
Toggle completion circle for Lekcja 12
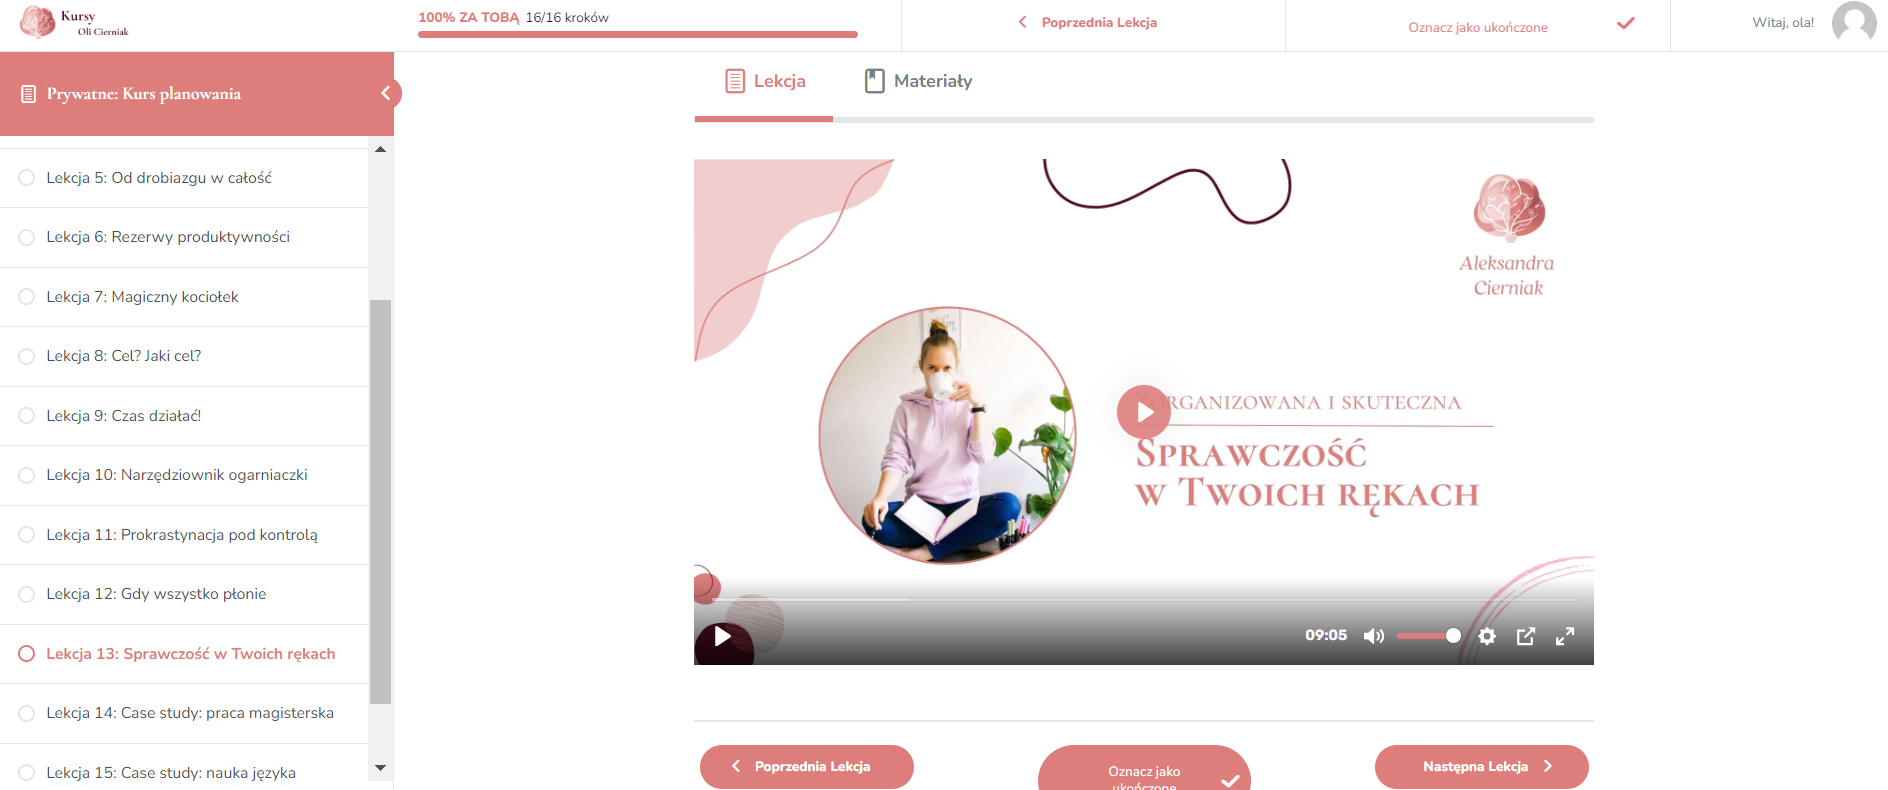[27, 594]
